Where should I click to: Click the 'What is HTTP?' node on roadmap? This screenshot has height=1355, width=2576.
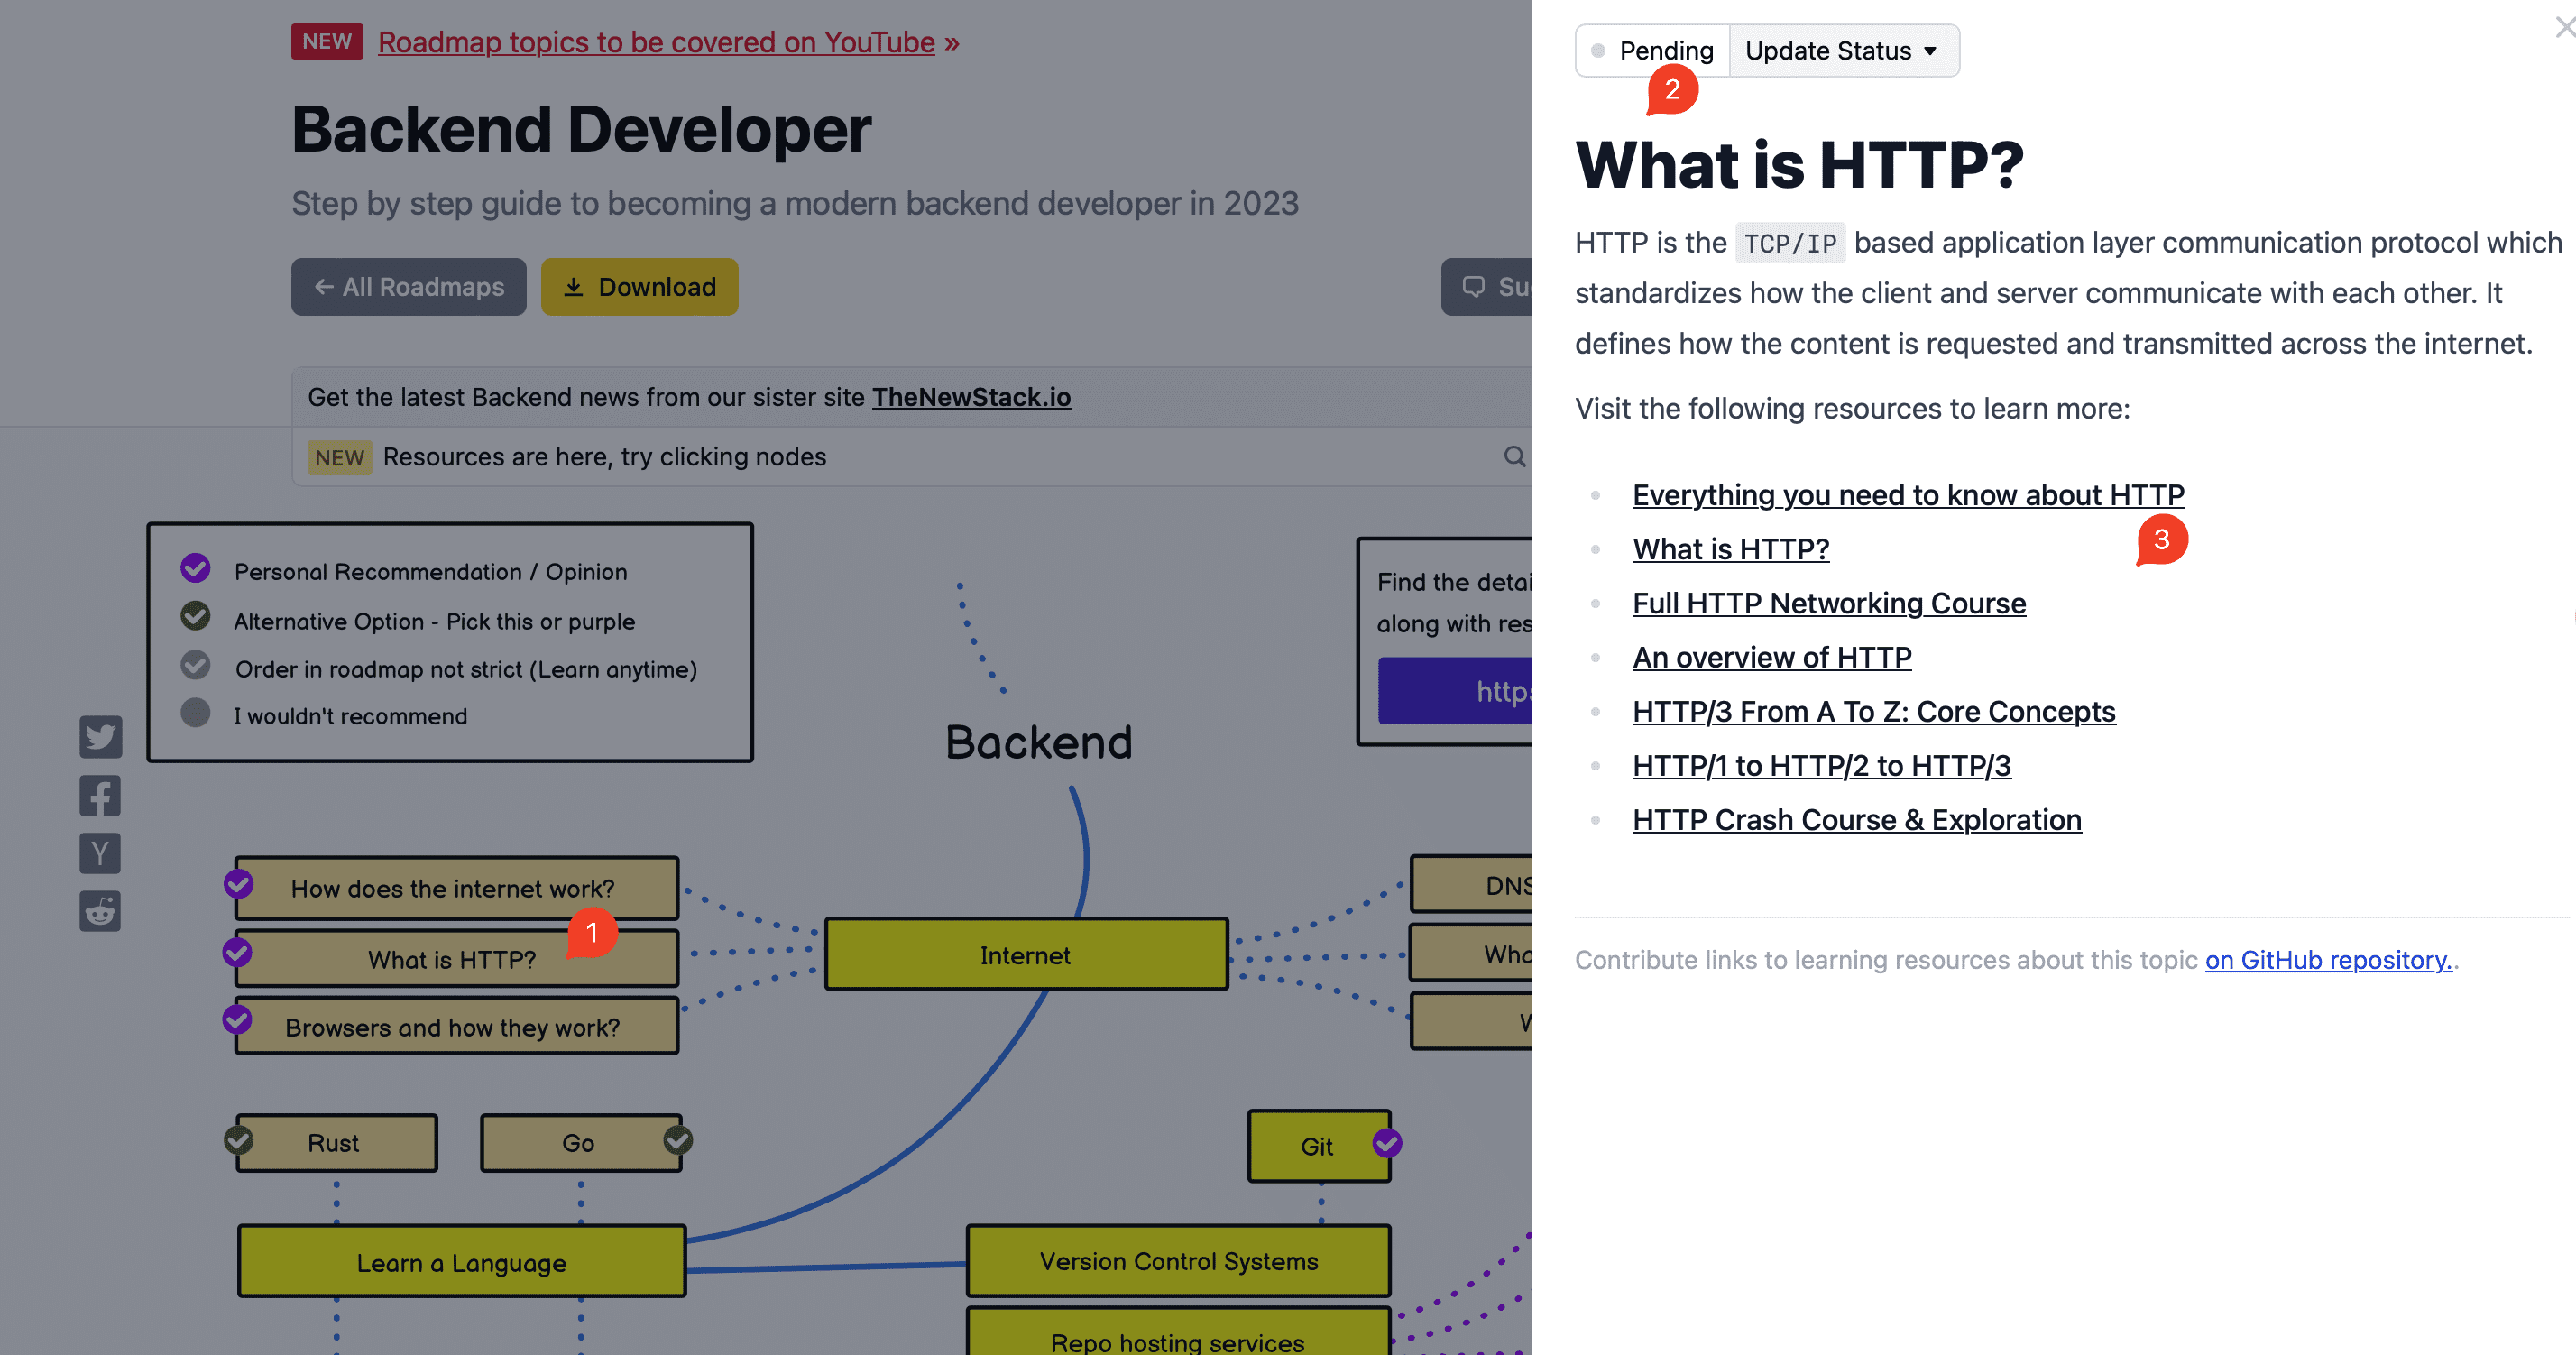[x=450, y=956]
